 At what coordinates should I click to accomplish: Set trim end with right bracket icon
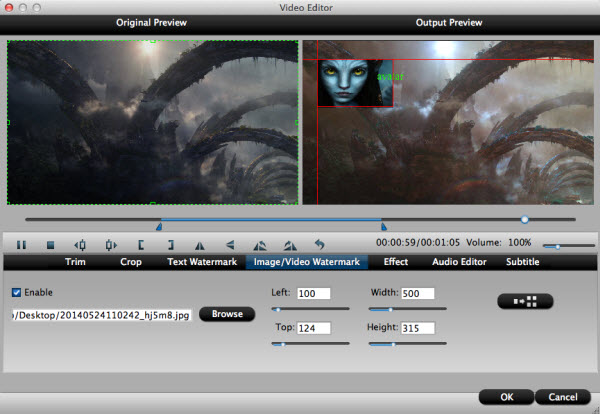[x=171, y=245]
